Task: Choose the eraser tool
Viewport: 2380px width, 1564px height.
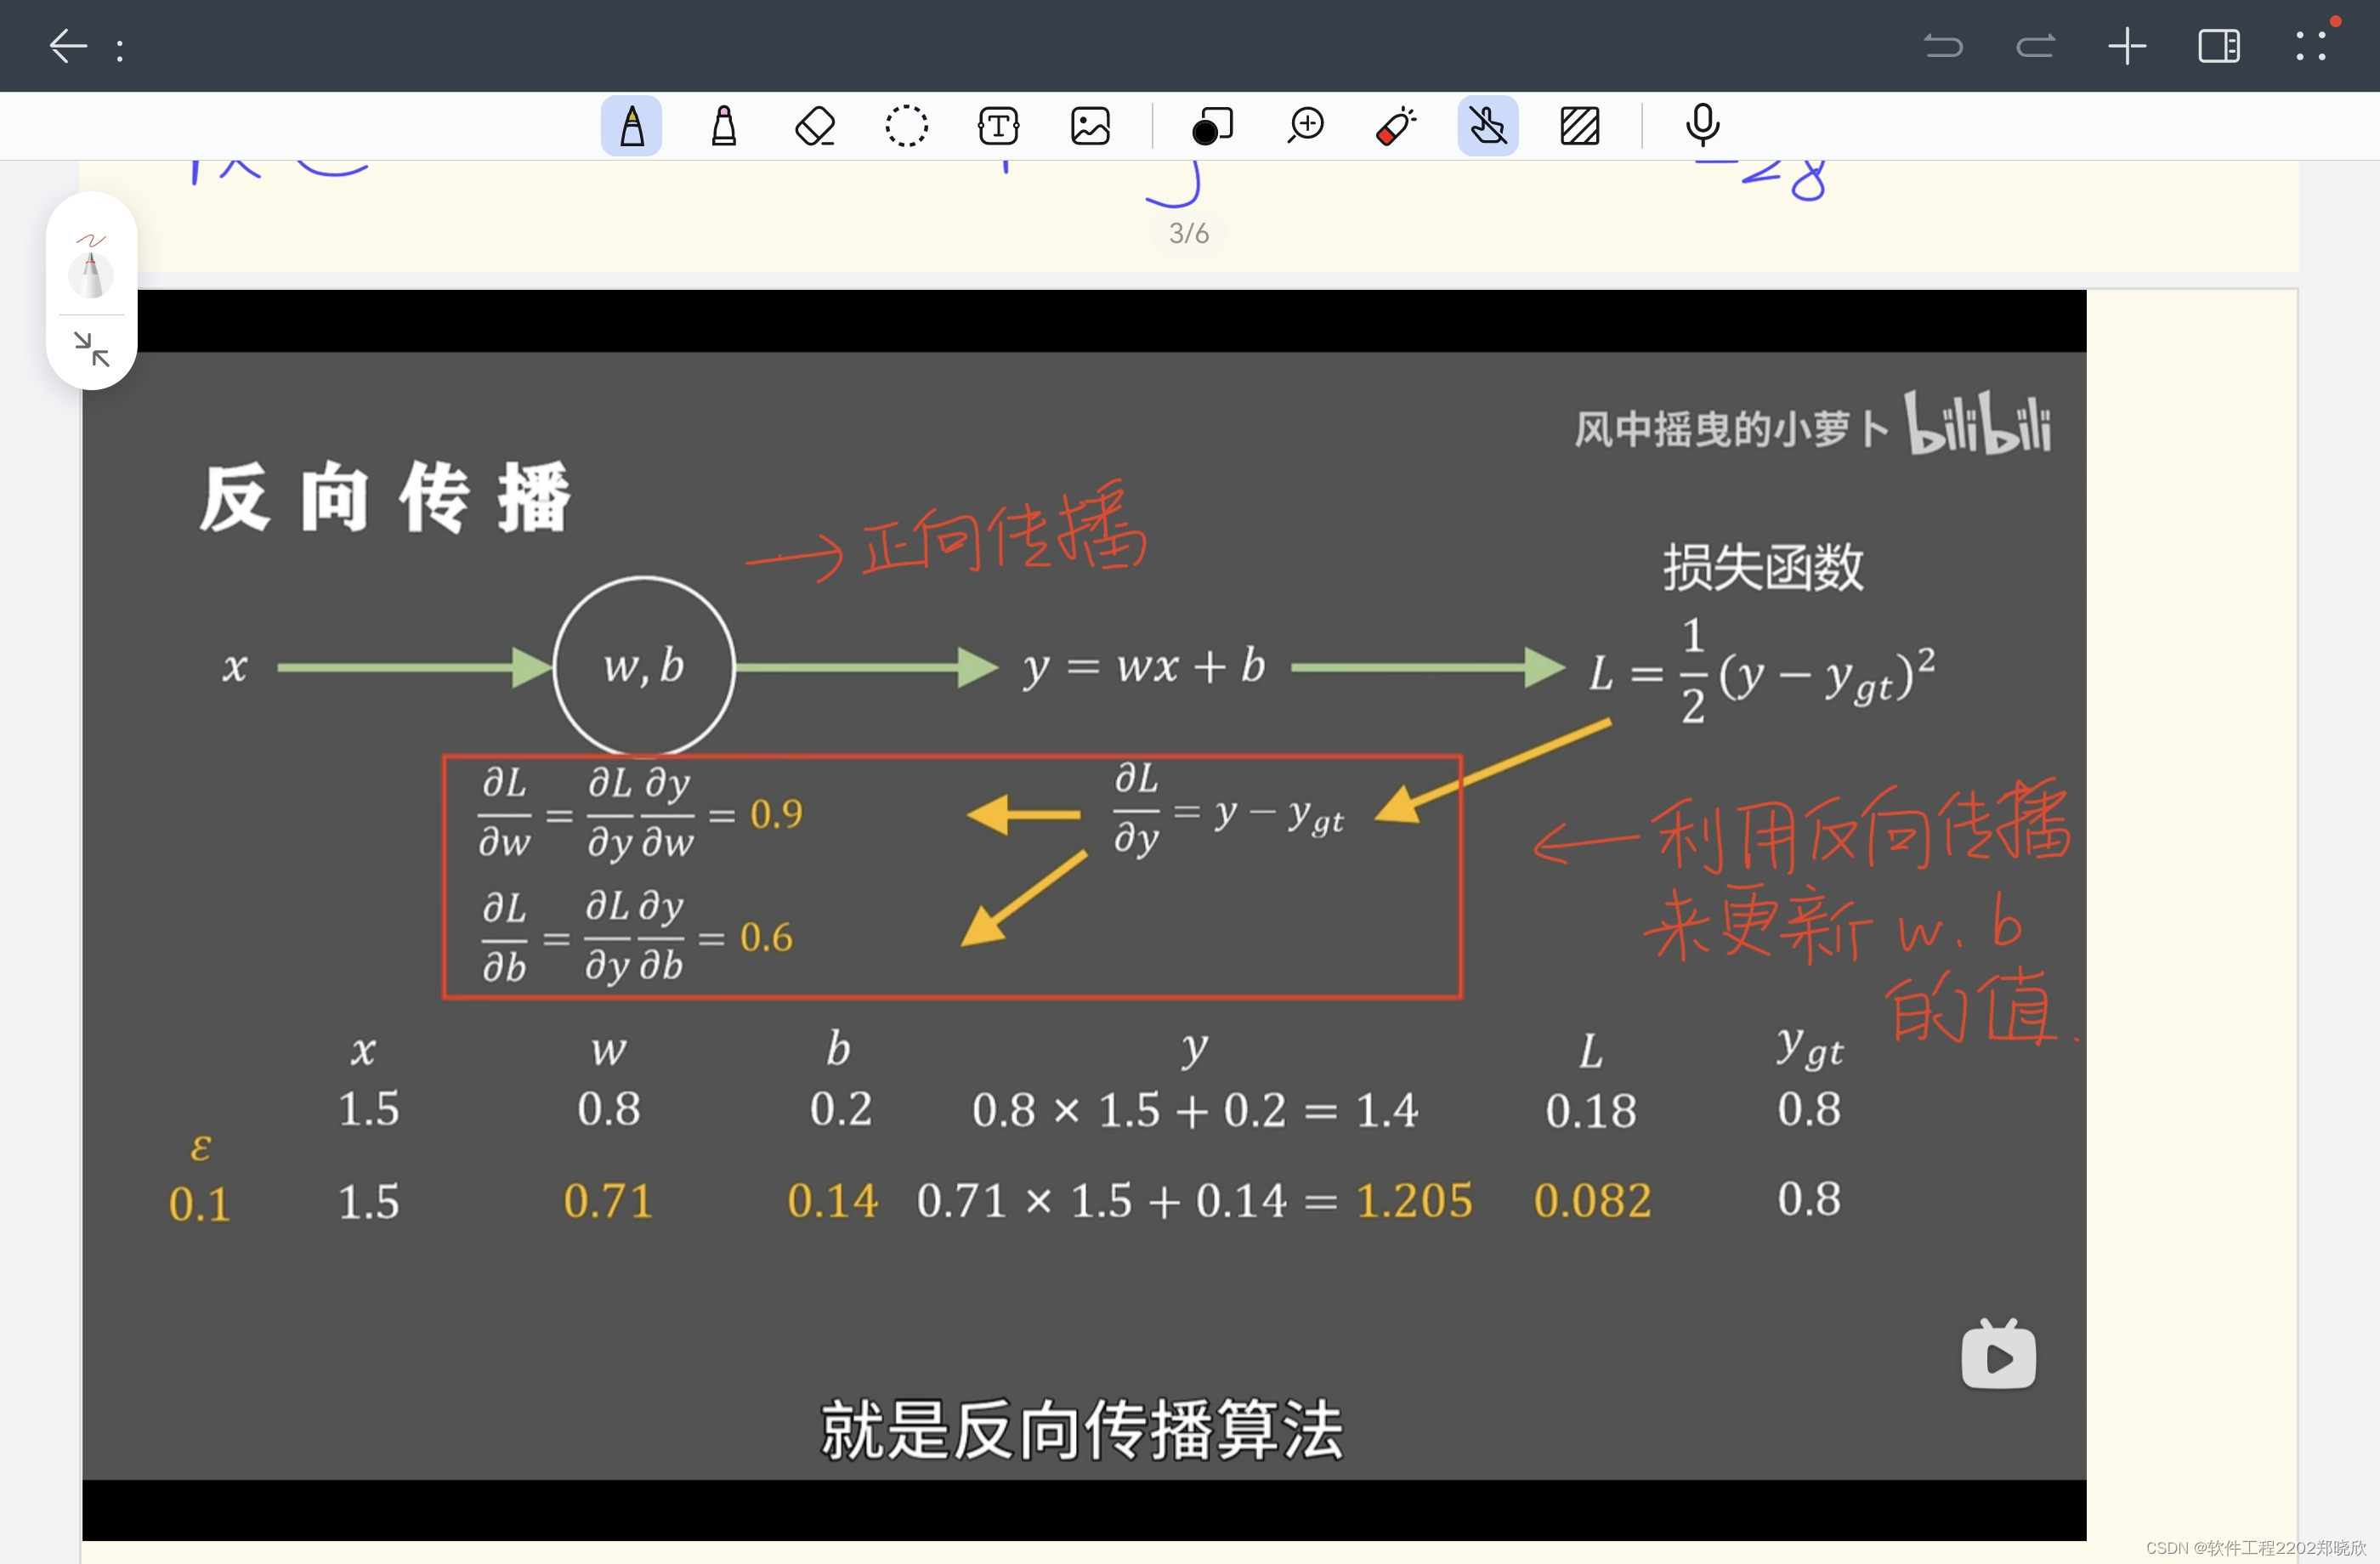Action: [815, 127]
